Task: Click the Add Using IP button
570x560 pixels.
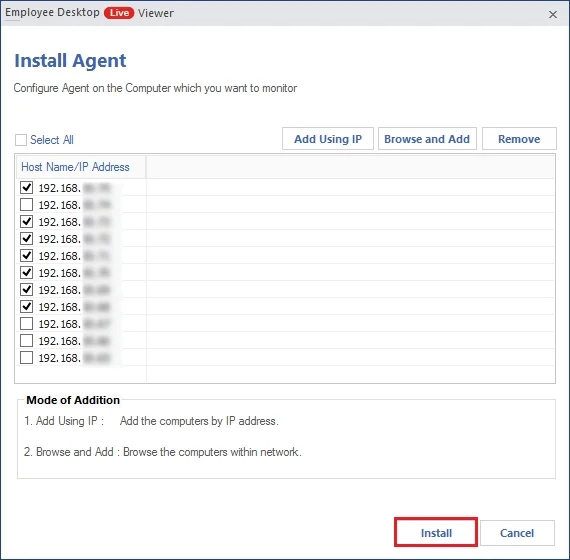Action: tap(328, 139)
